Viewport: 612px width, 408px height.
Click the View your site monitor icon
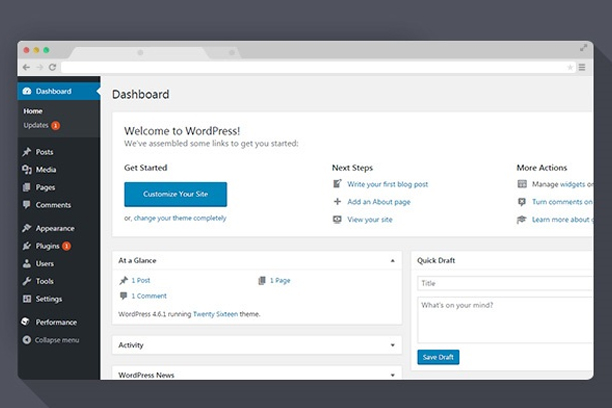pos(337,219)
